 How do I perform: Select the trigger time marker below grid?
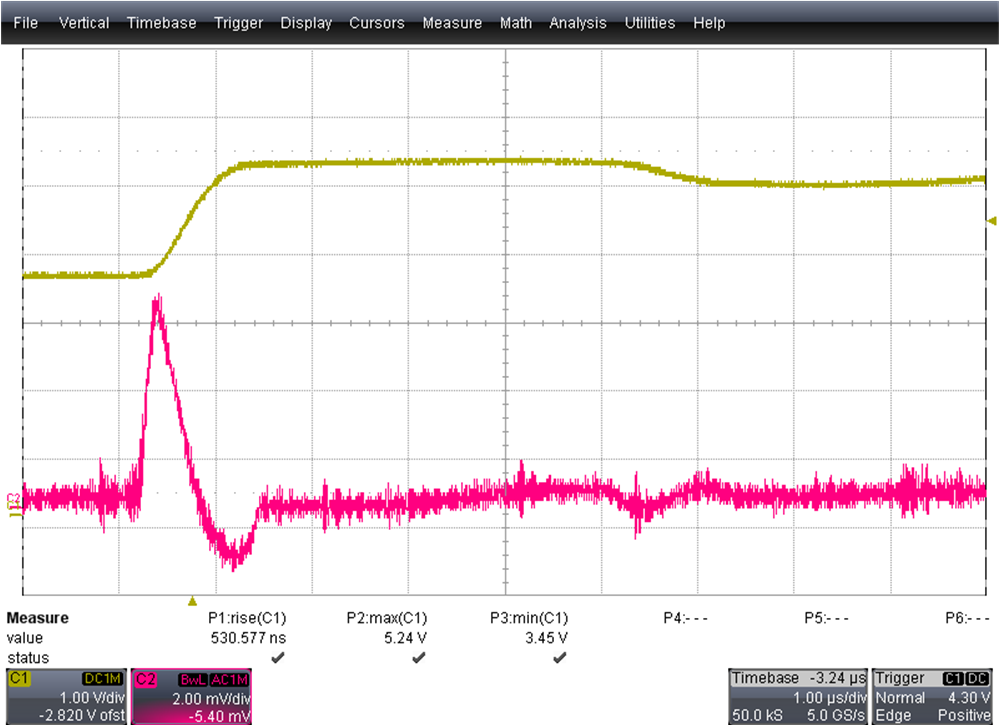tap(193, 601)
